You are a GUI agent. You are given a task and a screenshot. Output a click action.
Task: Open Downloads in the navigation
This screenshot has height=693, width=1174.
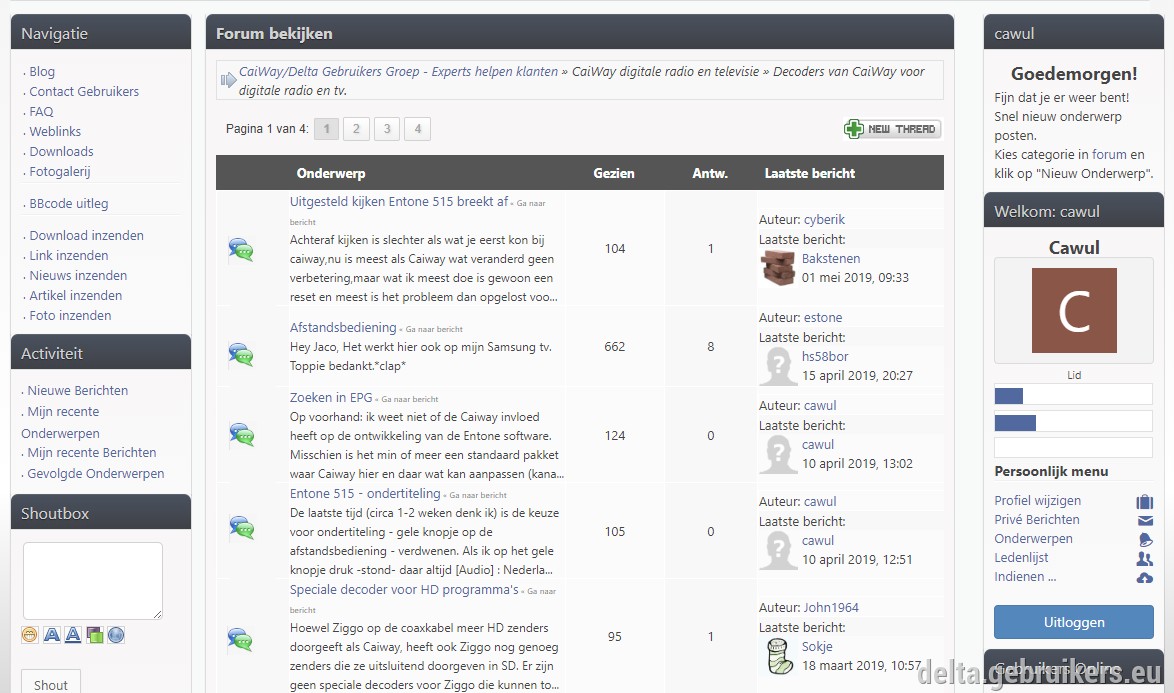[x=61, y=151]
